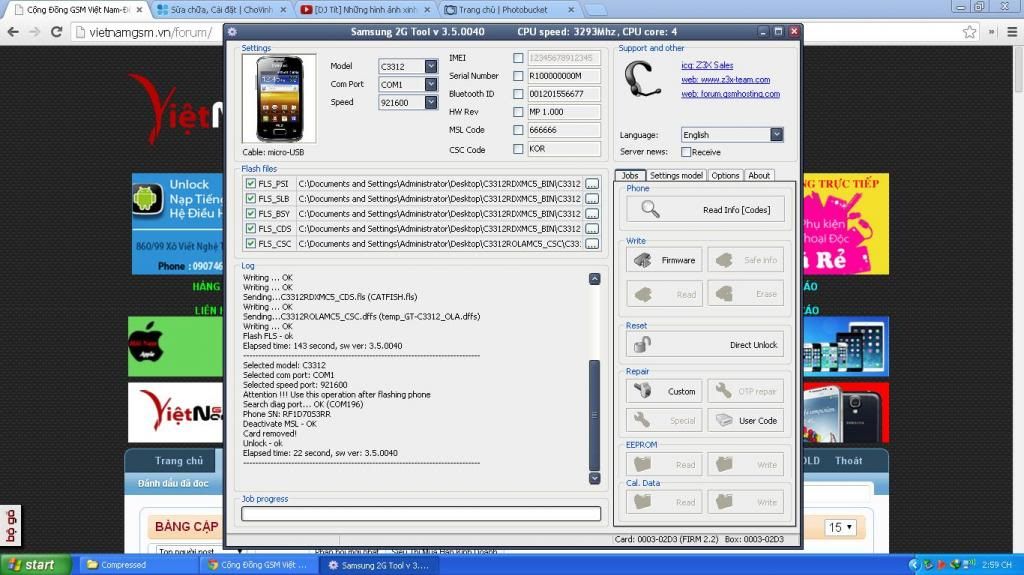Click the Samsung 2G Tool gear icon
The image size is (1024, 575).
coord(232,31)
